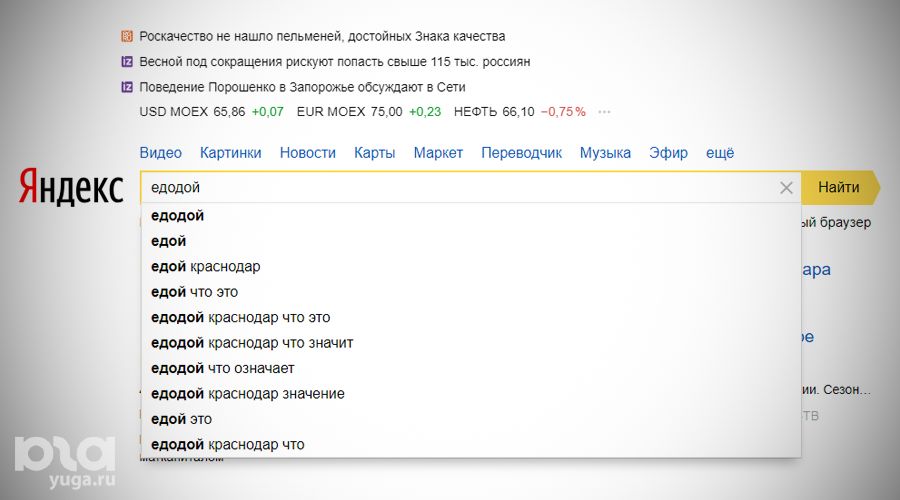Select suggestion 'едой краснодар'

[205, 267]
